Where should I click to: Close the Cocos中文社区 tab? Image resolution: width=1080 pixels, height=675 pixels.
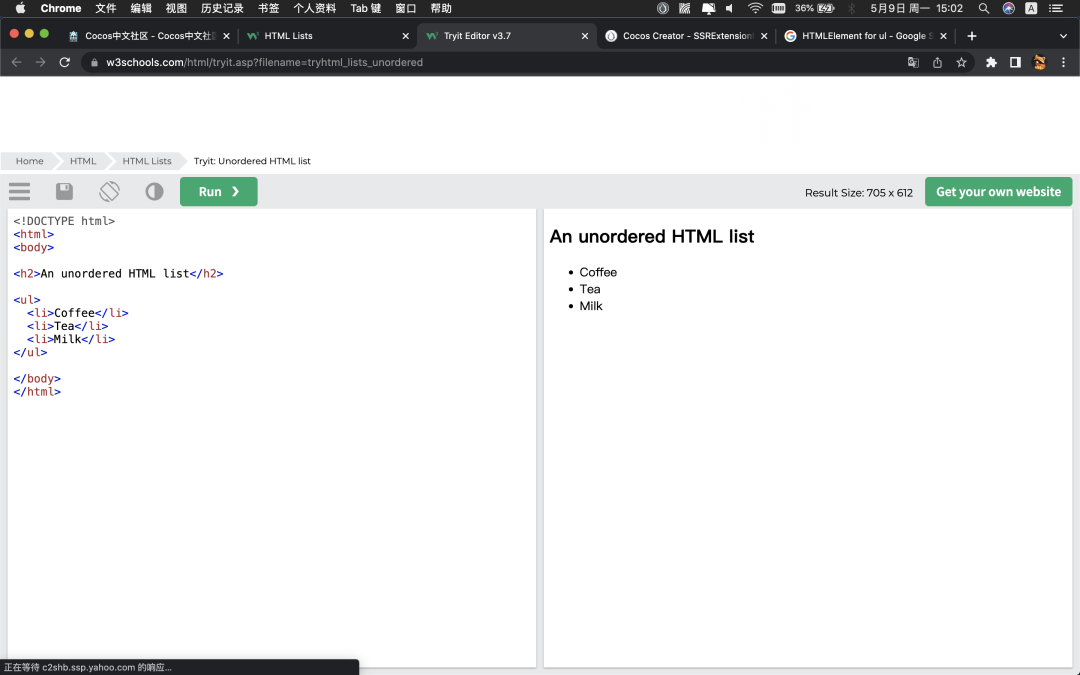(x=226, y=36)
